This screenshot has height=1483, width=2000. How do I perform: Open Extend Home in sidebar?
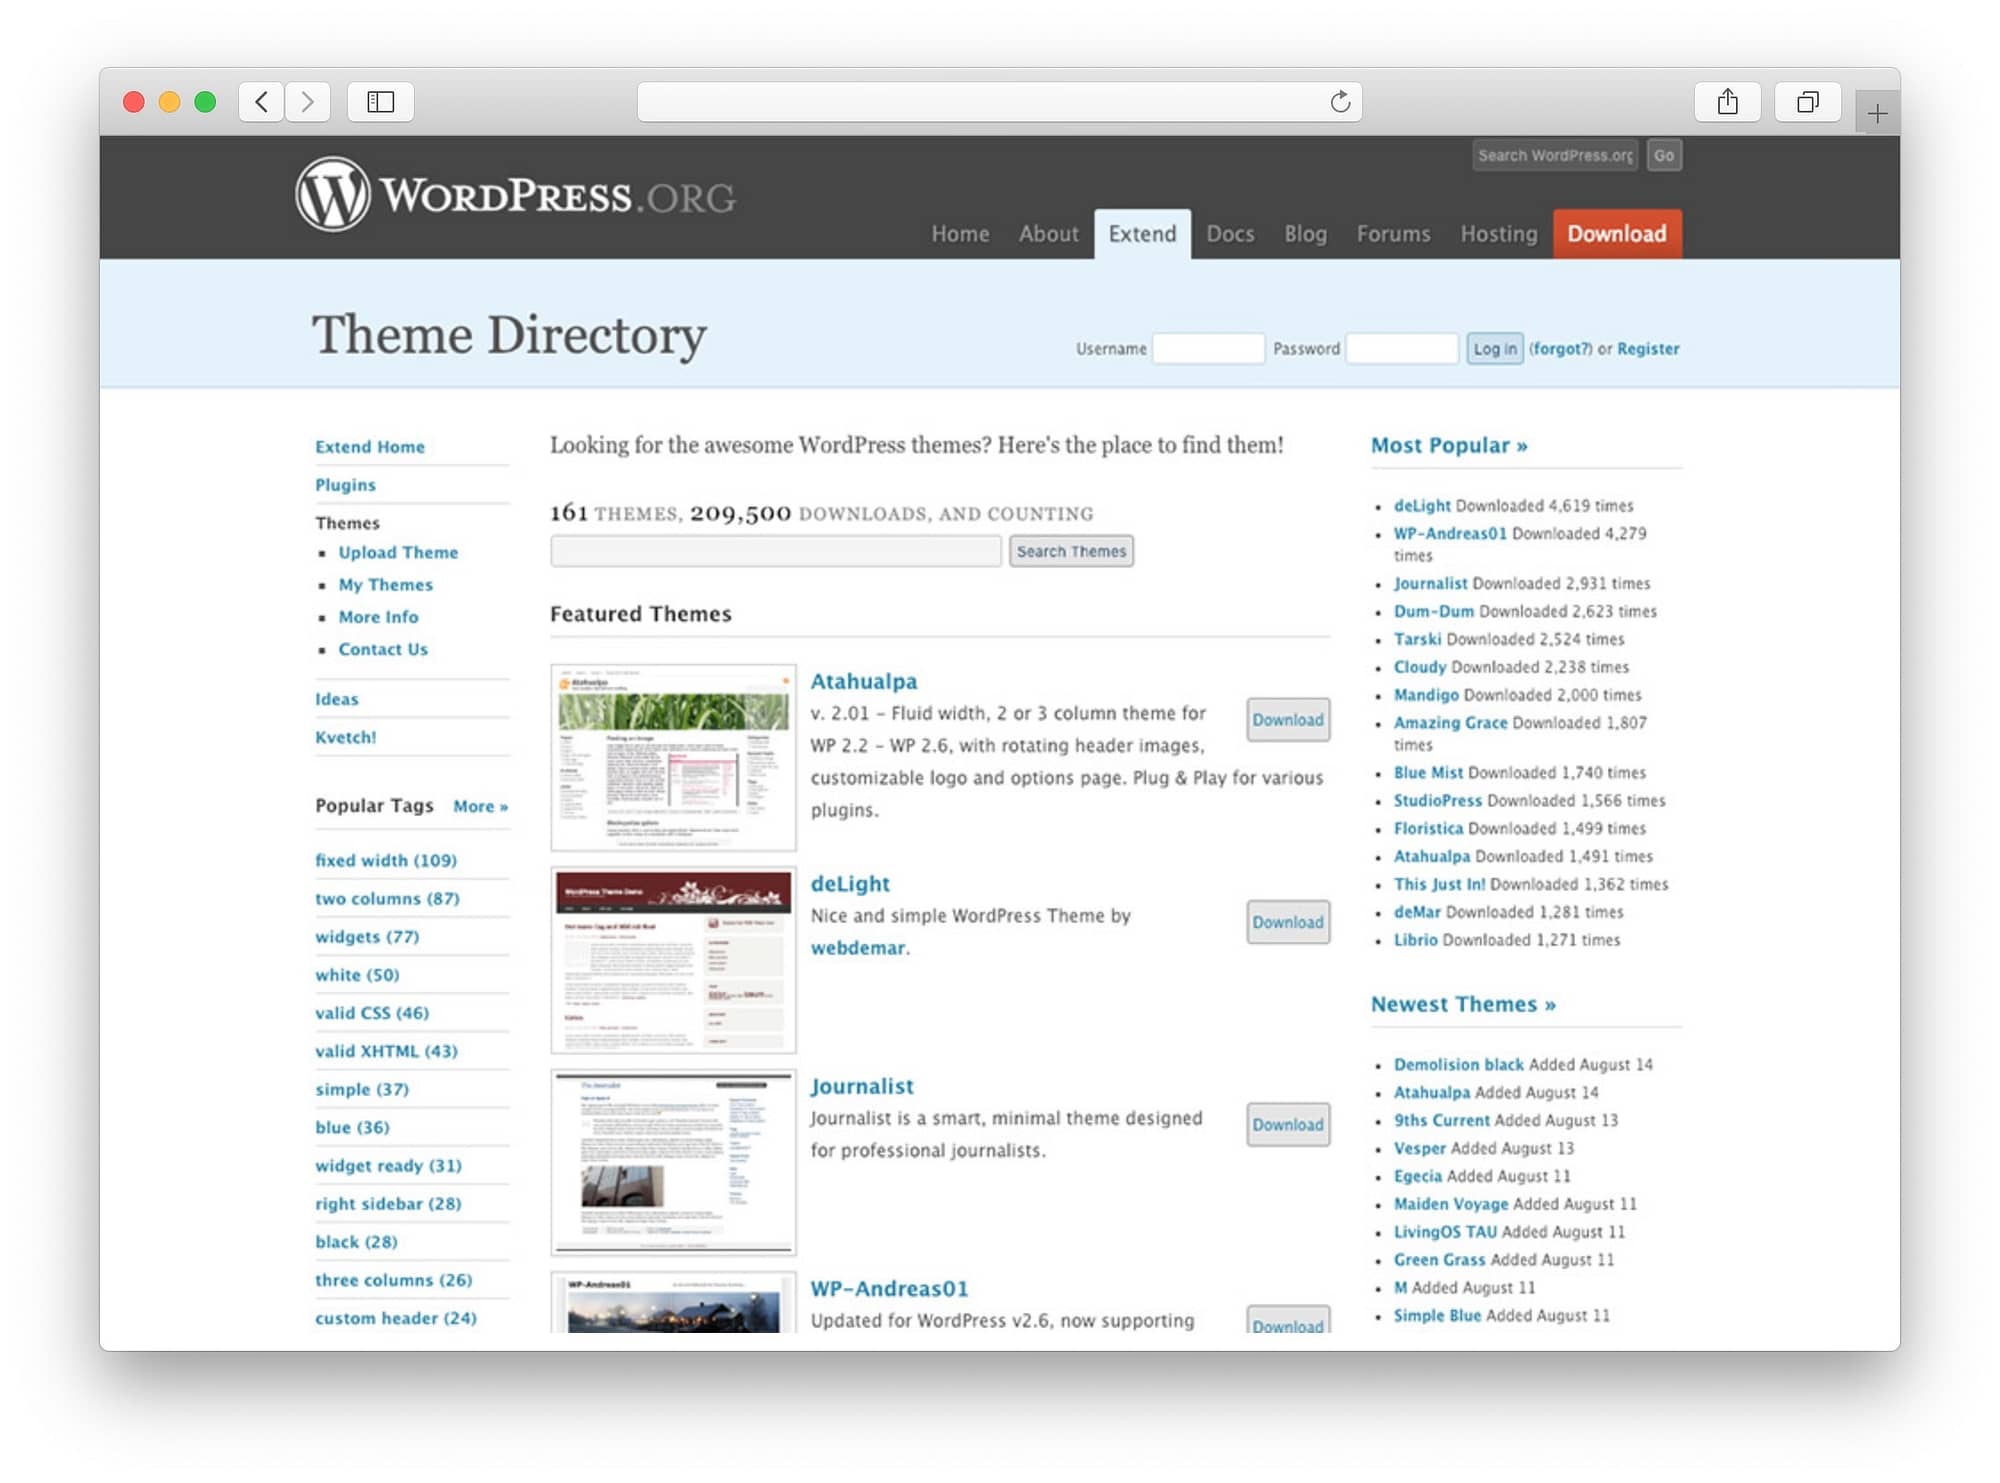click(x=370, y=447)
